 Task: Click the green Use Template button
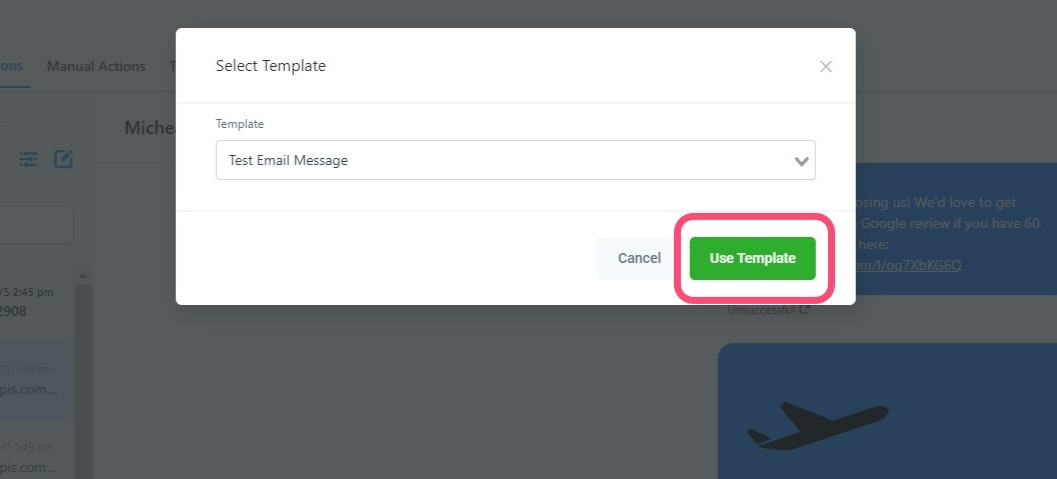click(752, 258)
